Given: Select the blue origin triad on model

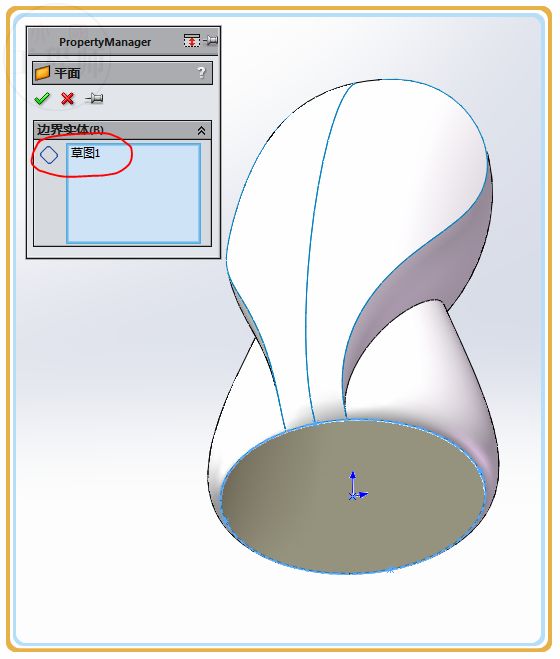Looking at the screenshot, I should [x=357, y=487].
